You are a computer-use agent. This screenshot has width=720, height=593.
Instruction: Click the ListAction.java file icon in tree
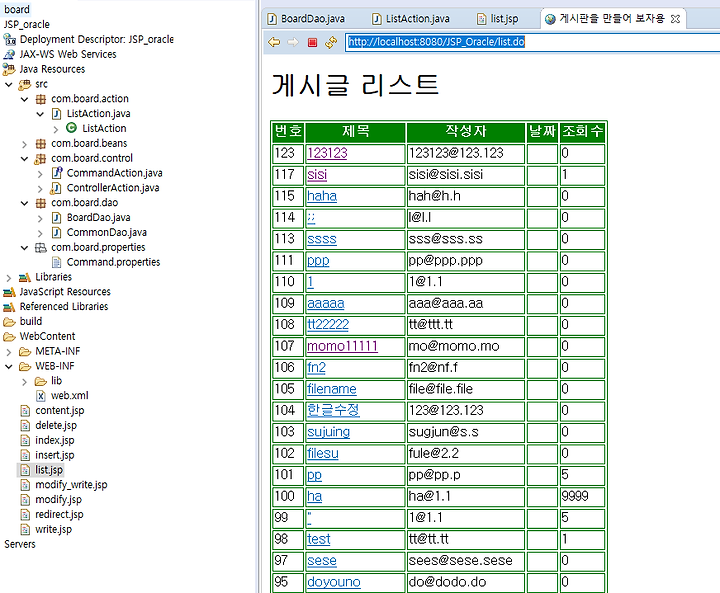tap(56, 113)
